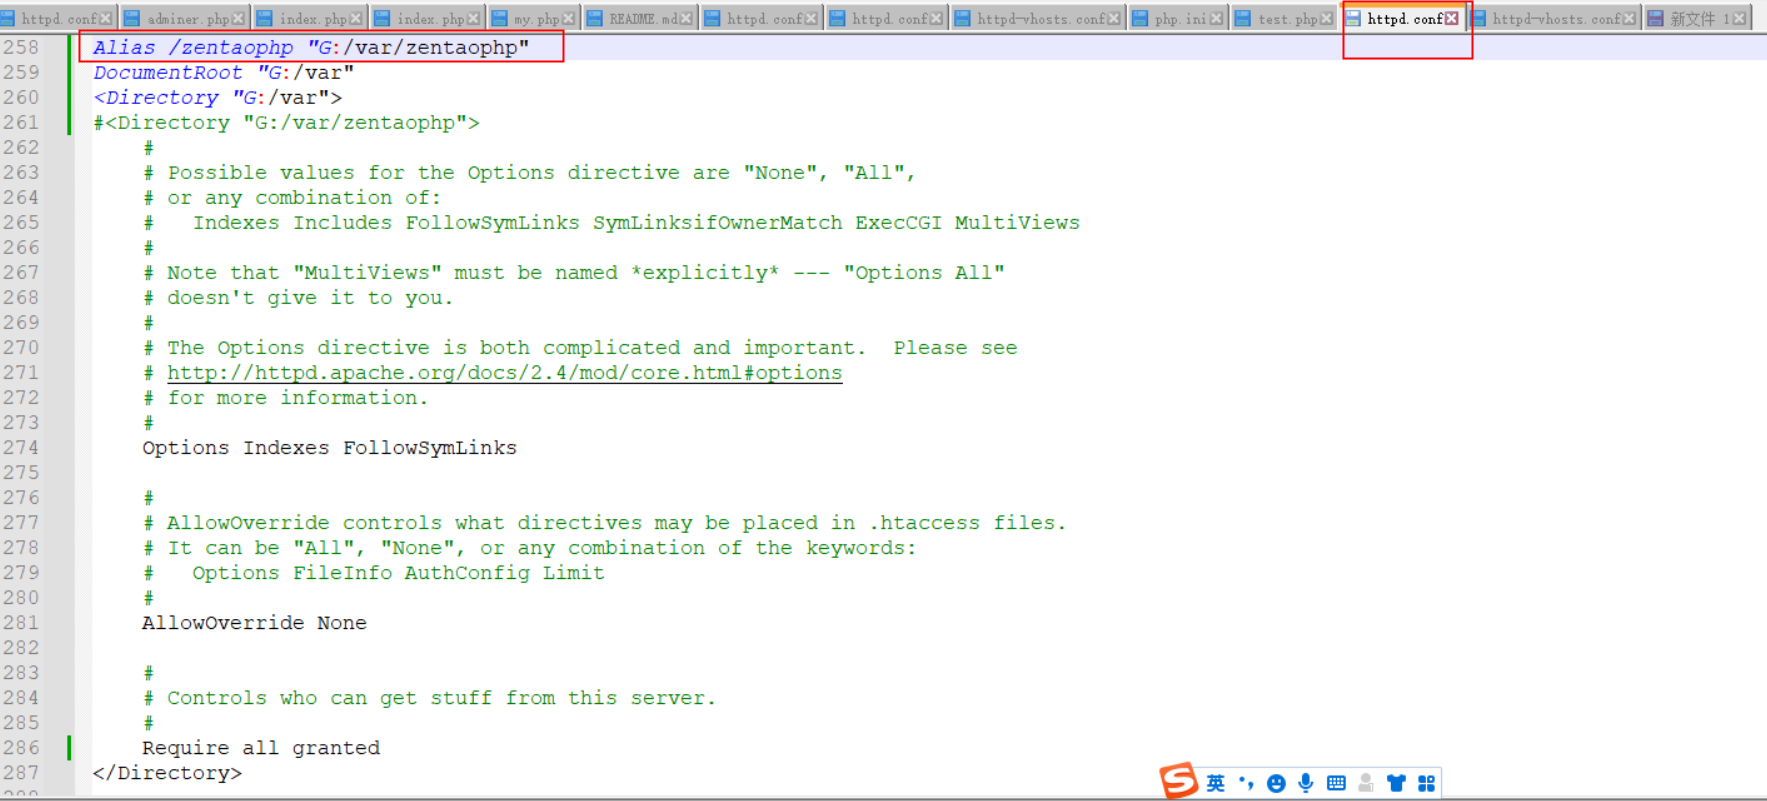Click the comment "doesn't give it to you."
1767x801 pixels.
pos(298,298)
